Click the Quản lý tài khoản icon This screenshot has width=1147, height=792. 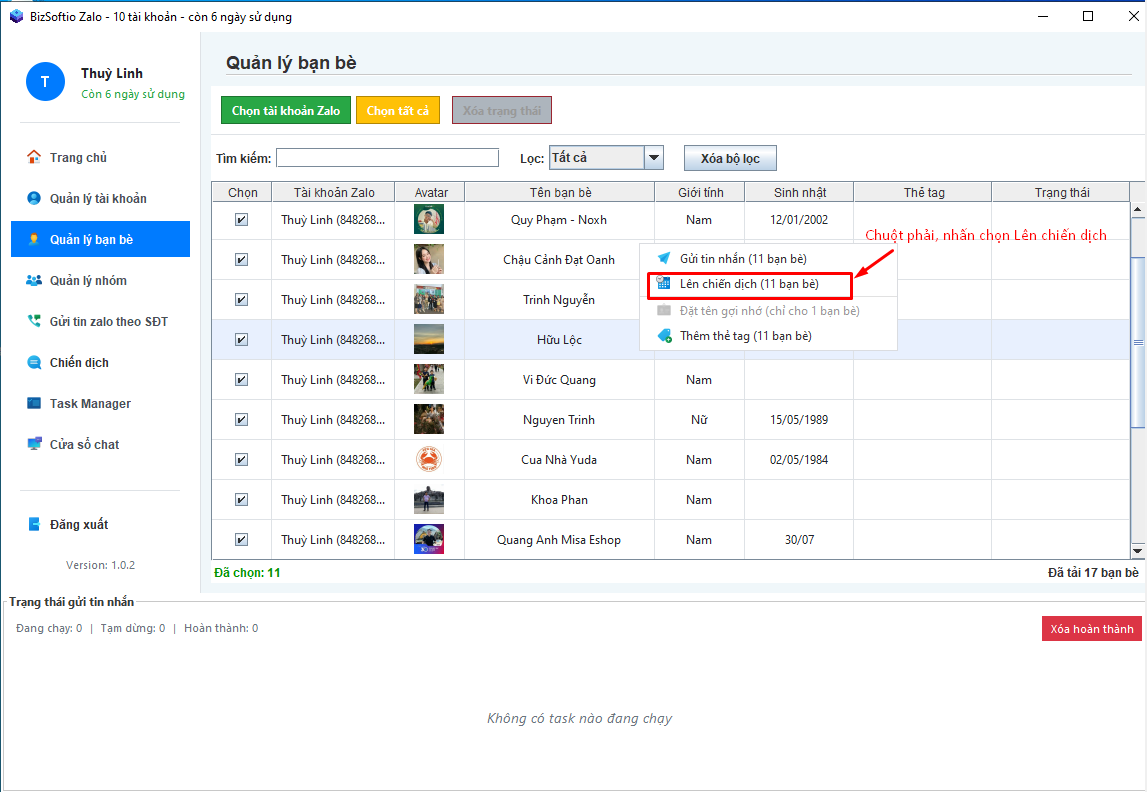point(34,198)
